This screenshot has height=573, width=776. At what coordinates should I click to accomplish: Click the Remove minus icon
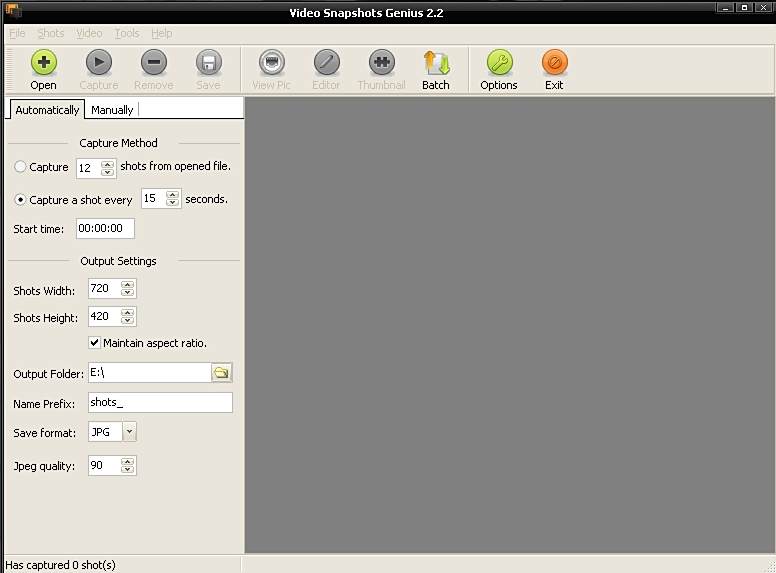[x=153, y=62]
